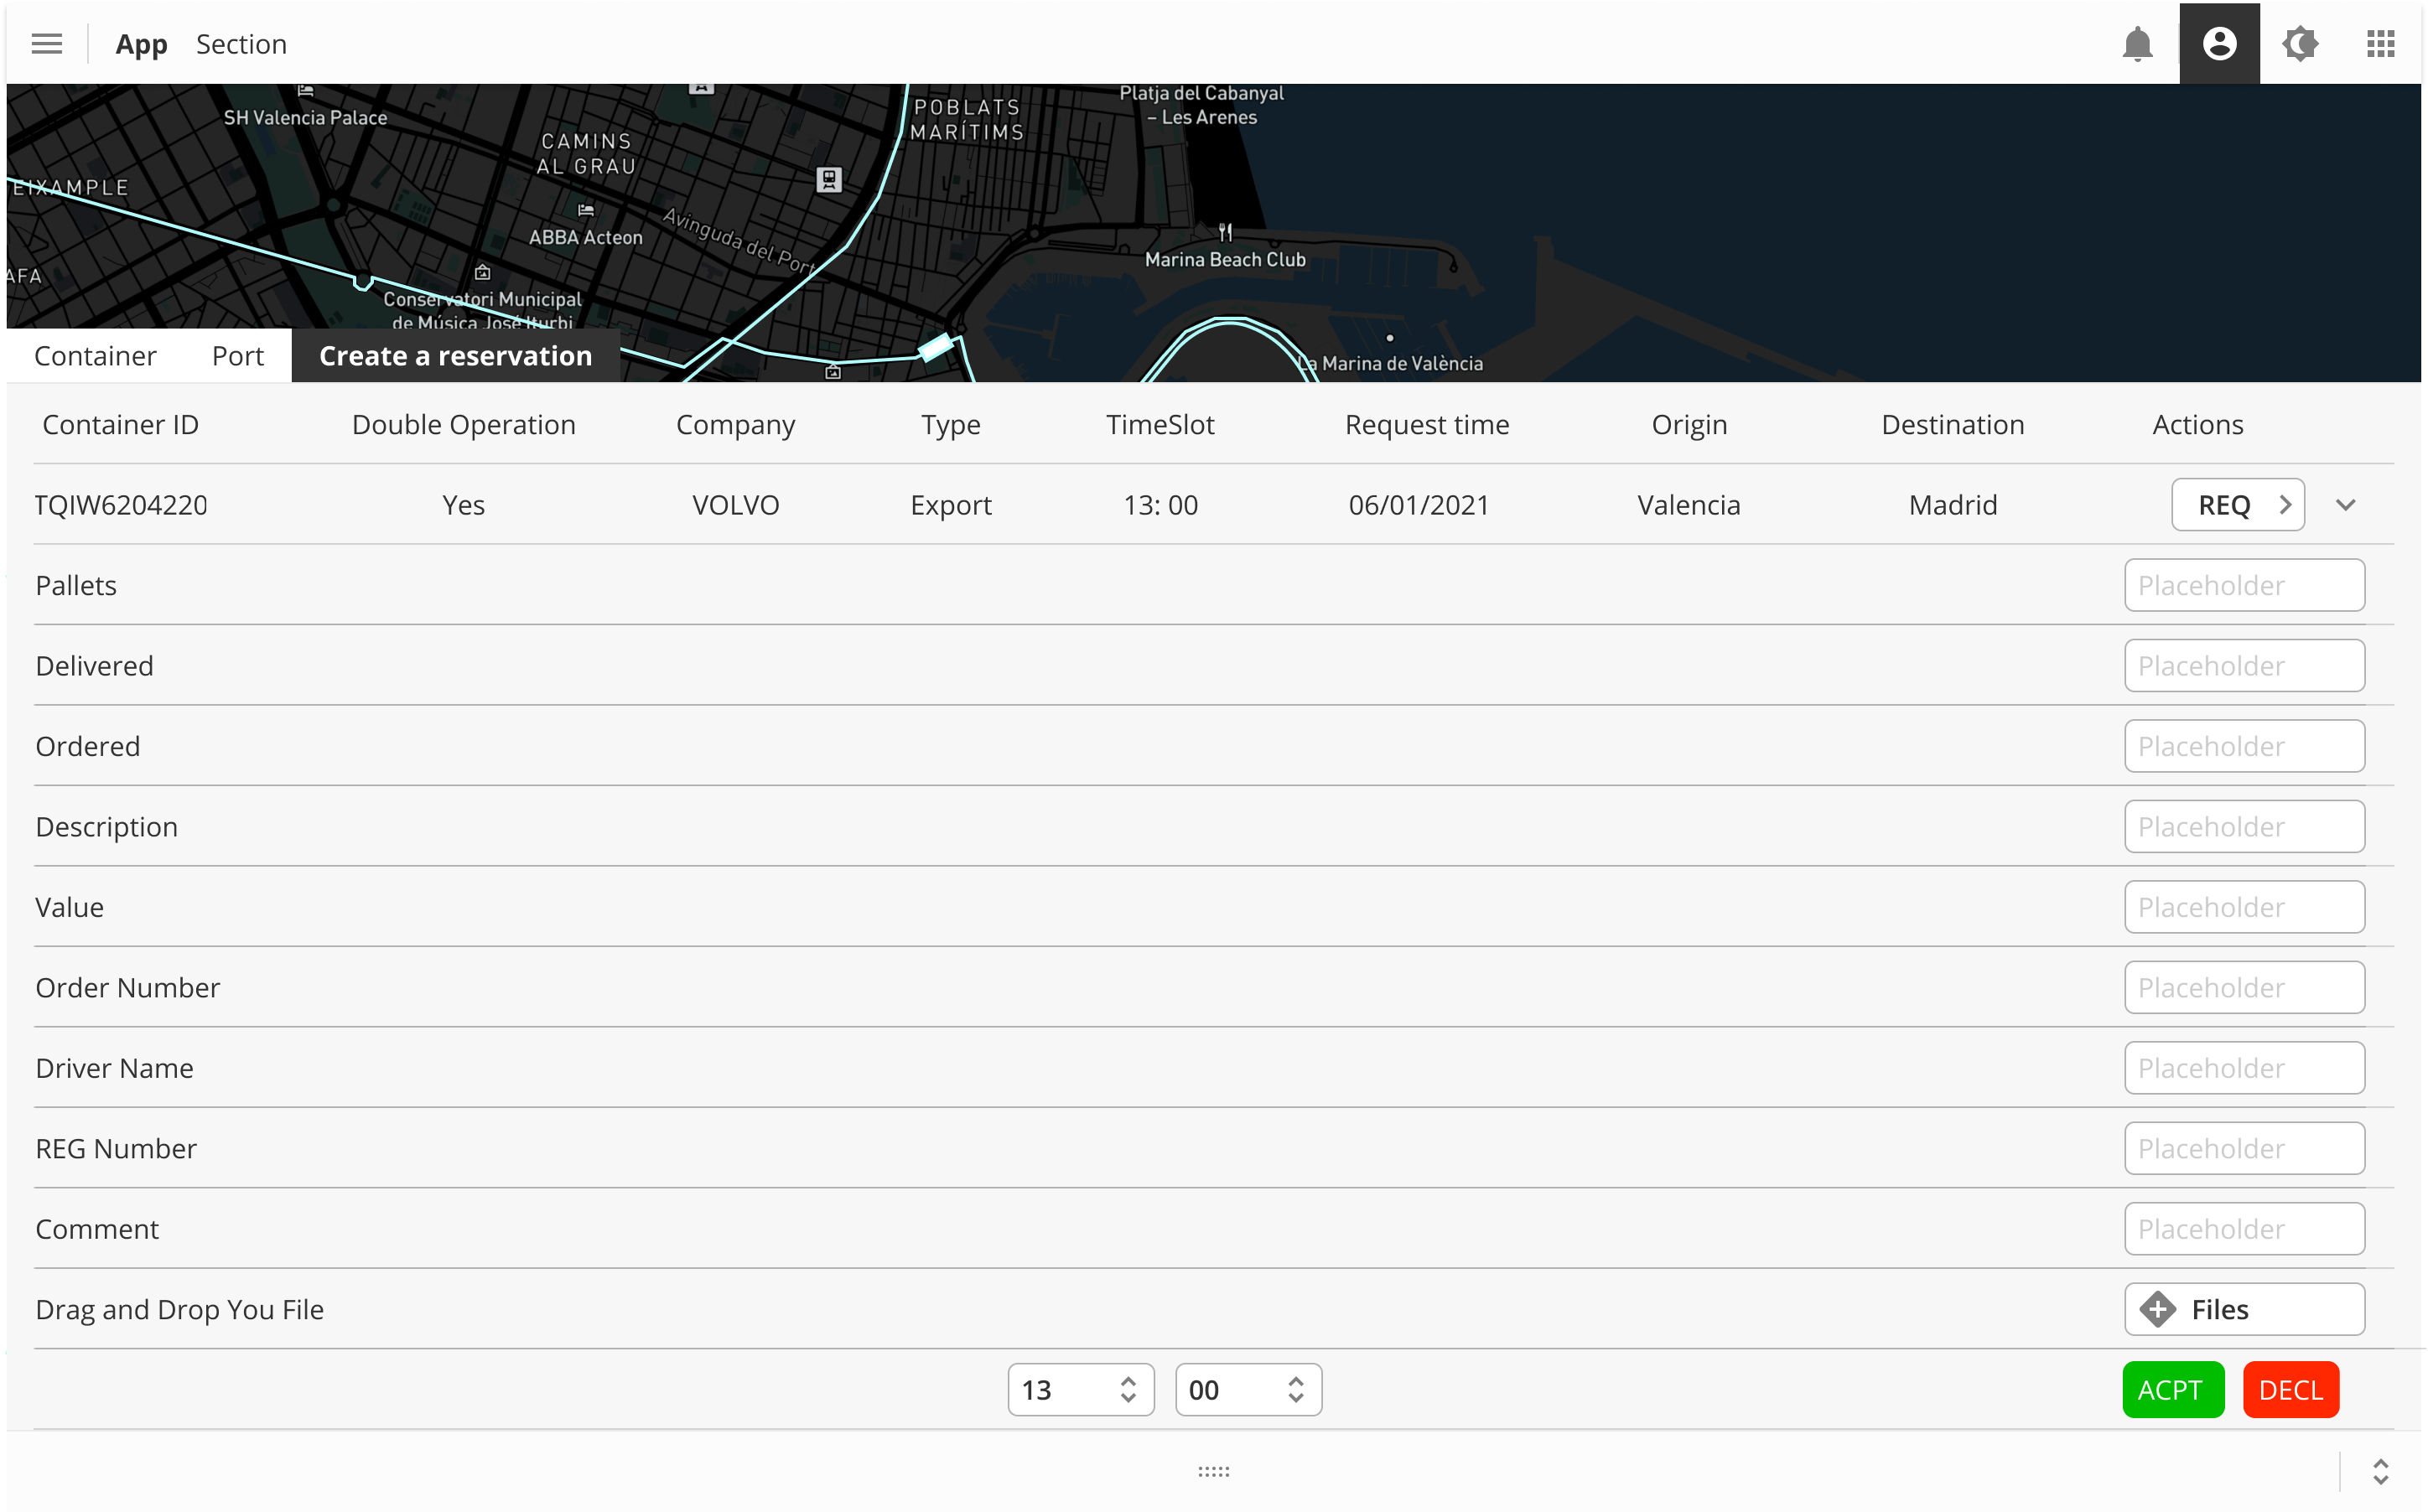
Task: Open the REQ status dropdown
Action: (2237, 505)
